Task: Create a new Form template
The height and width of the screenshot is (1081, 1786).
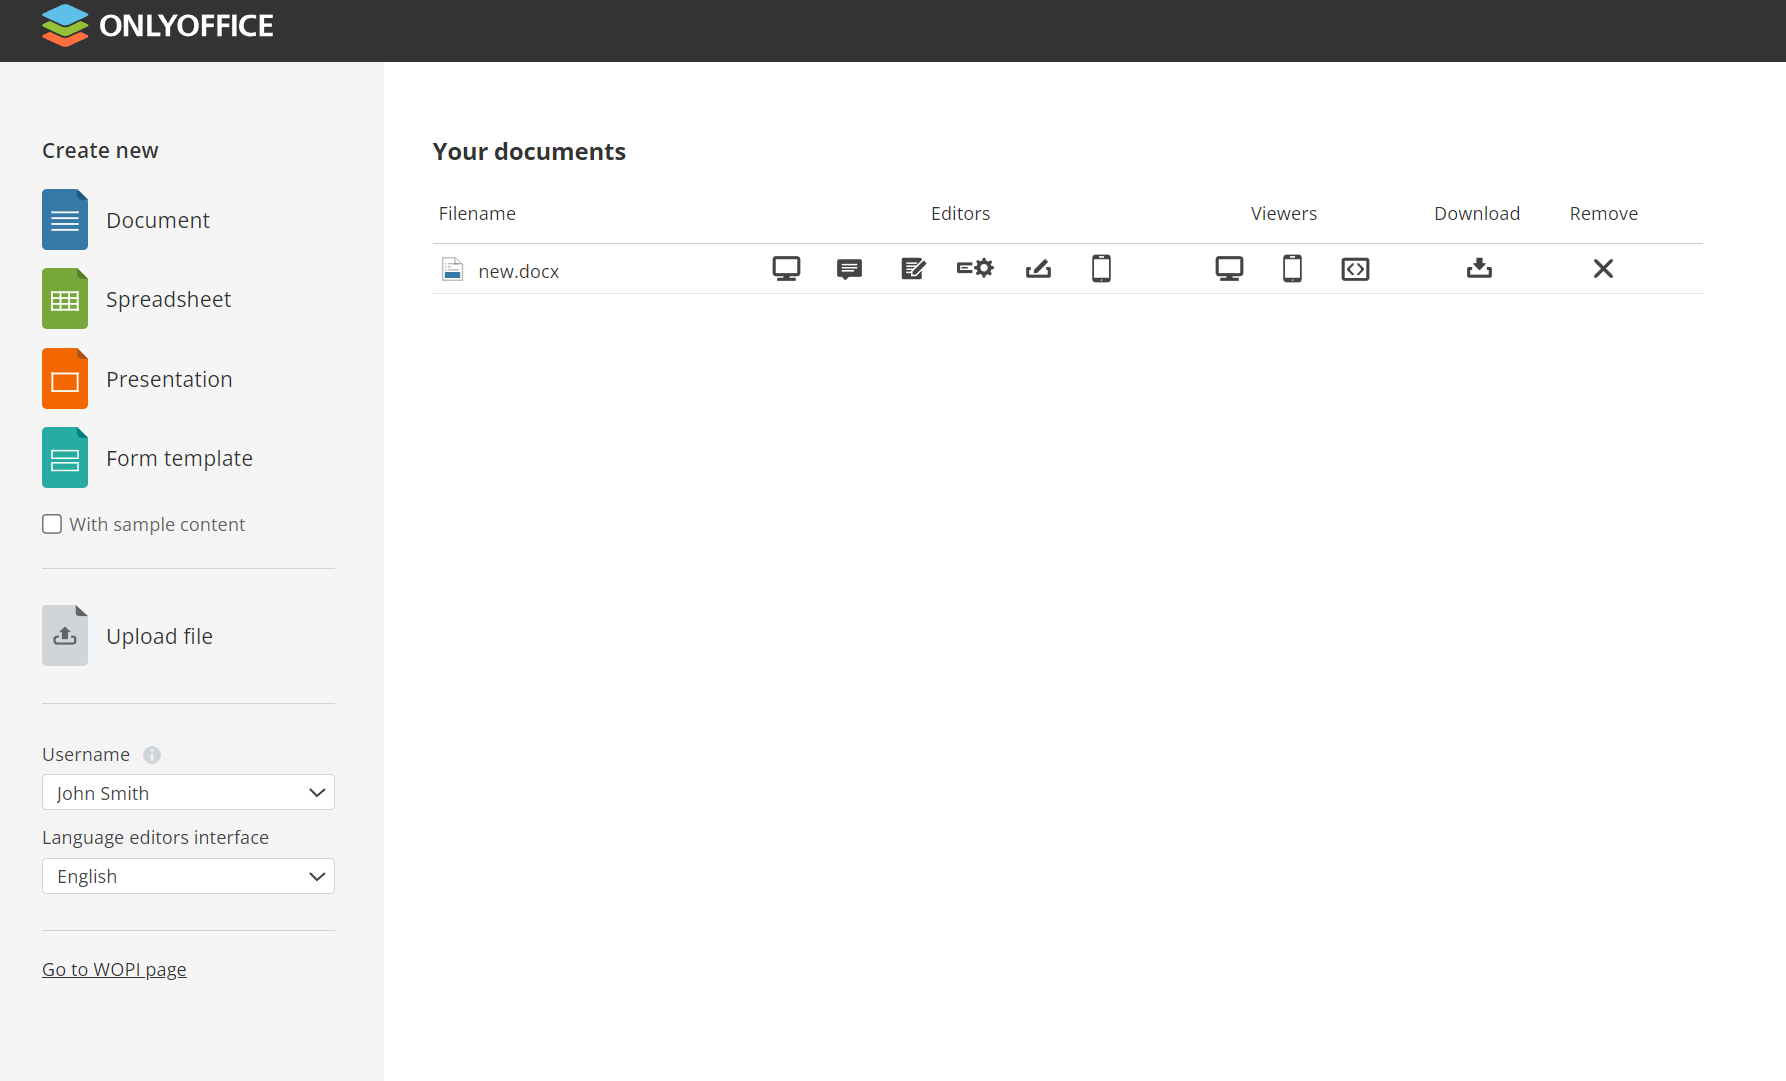Action: click(179, 458)
